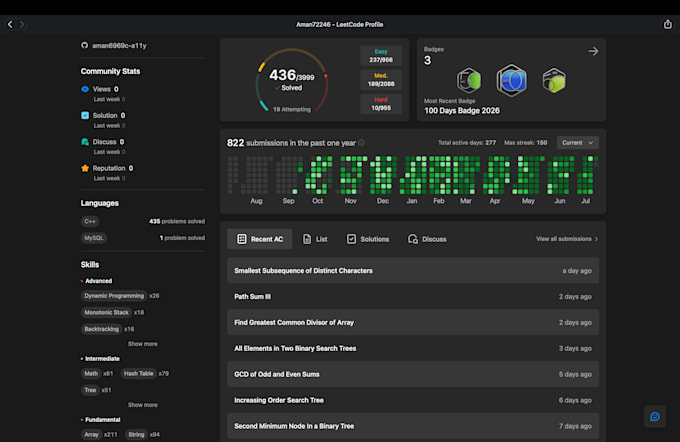Click '822 submissions in the past one year'
Screen dimensions: 680x442
[291, 143]
